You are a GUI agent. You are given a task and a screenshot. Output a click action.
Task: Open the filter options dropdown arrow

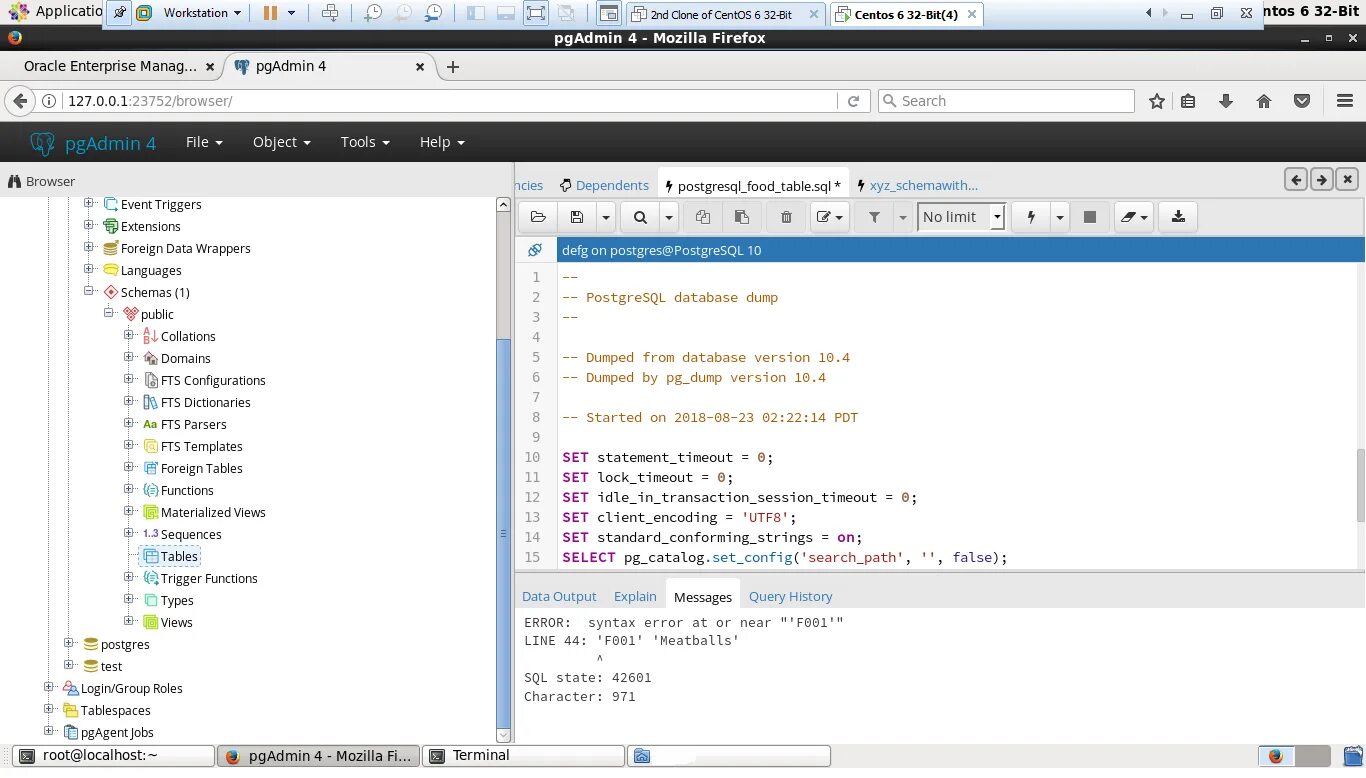click(903, 217)
